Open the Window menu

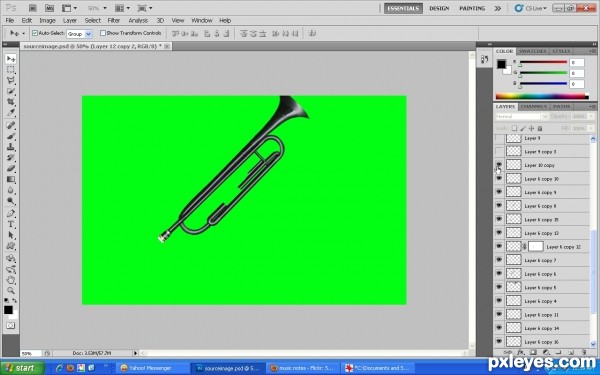click(x=202, y=21)
